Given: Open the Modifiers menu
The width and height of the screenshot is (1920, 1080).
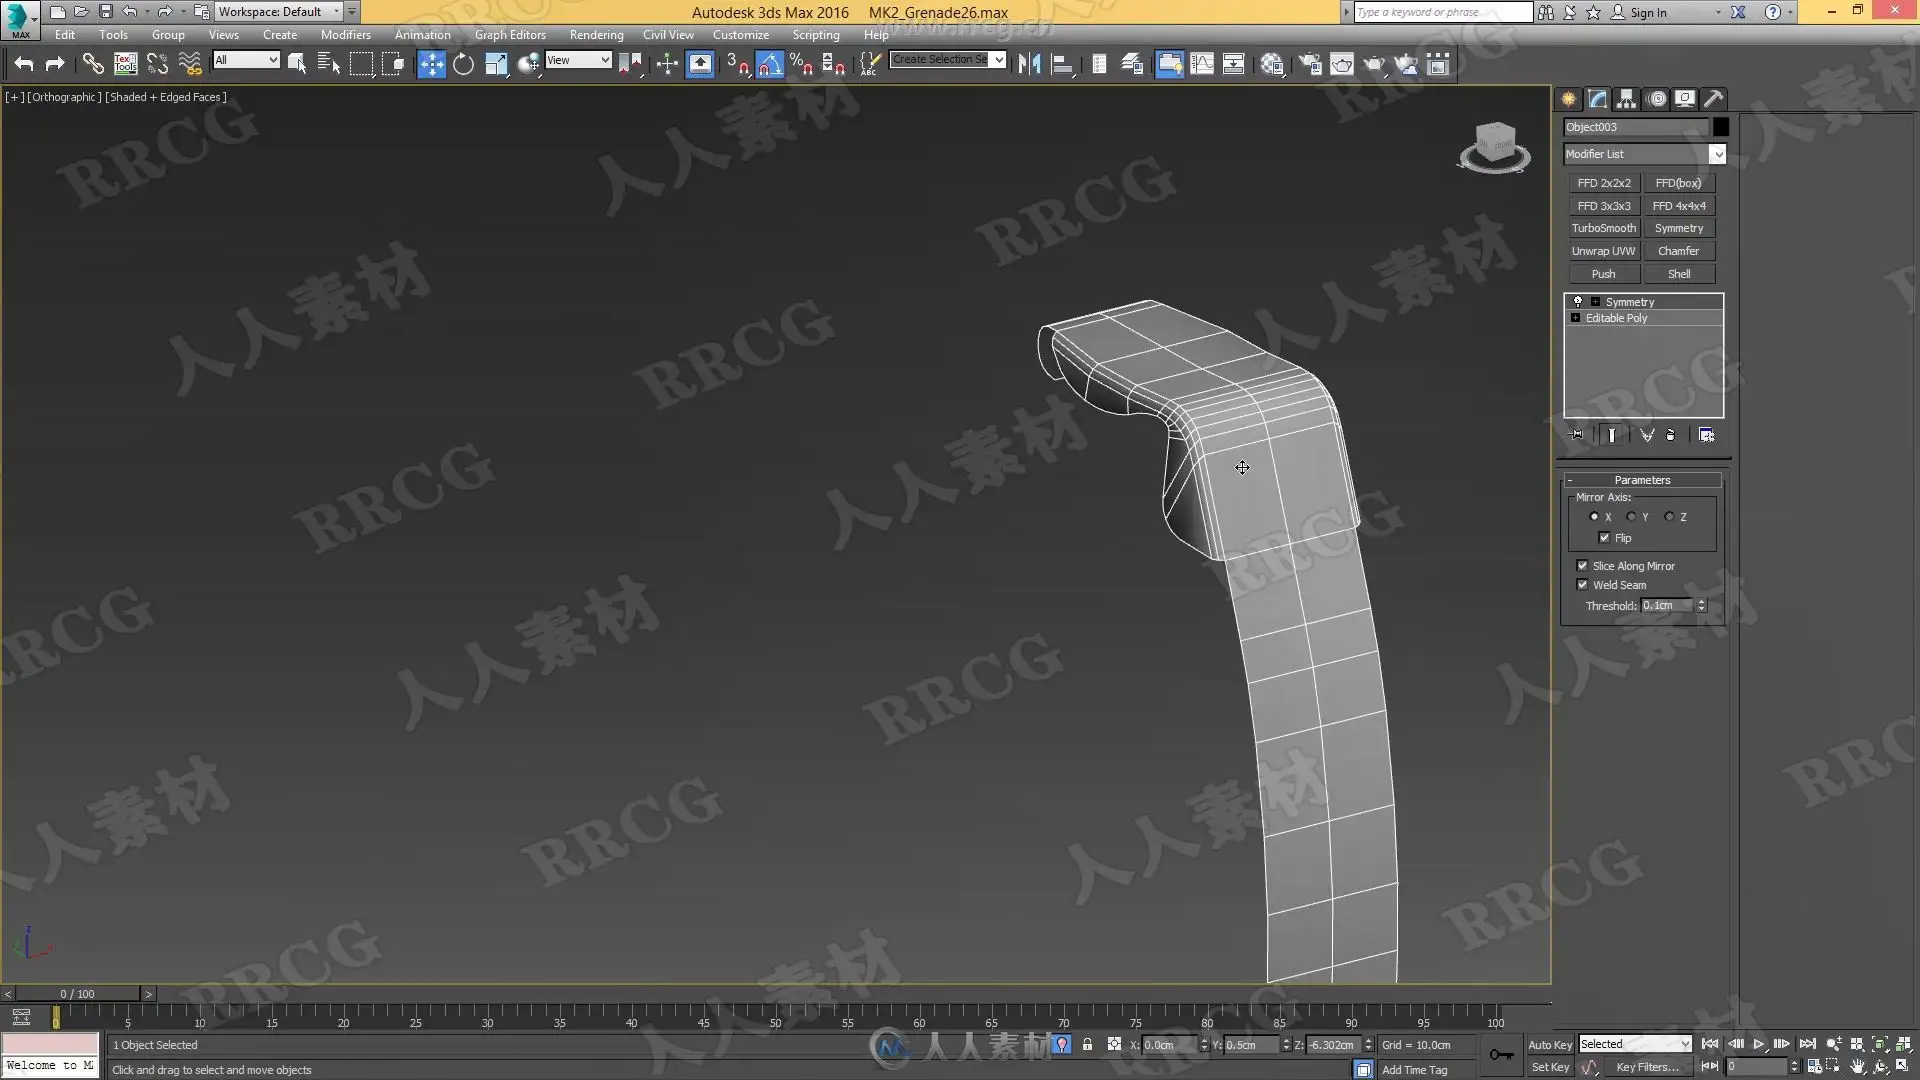Looking at the screenshot, I should click(x=345, y=34).
